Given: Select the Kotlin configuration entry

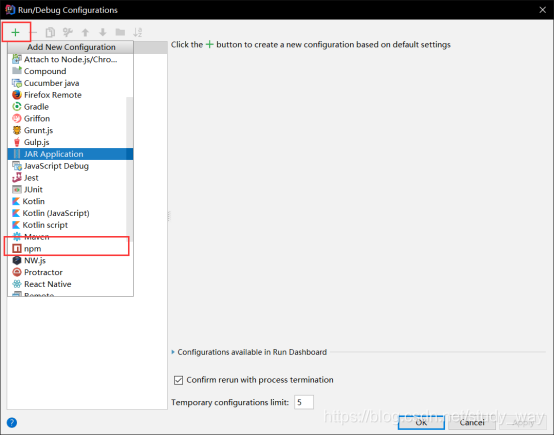Looking at the screenshot, I should (x=70, y=201).
